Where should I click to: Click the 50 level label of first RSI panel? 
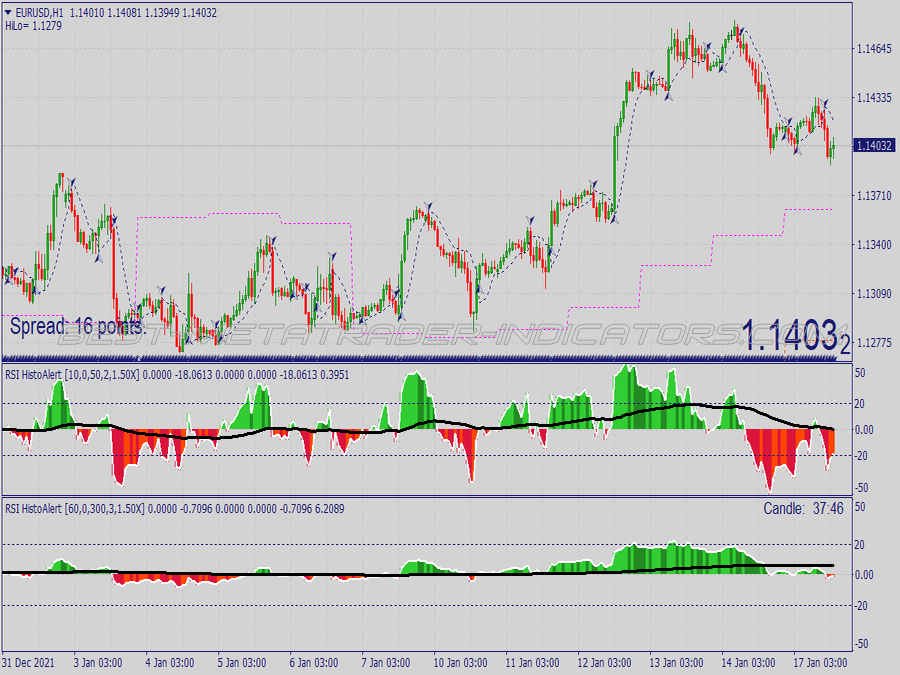860,373
